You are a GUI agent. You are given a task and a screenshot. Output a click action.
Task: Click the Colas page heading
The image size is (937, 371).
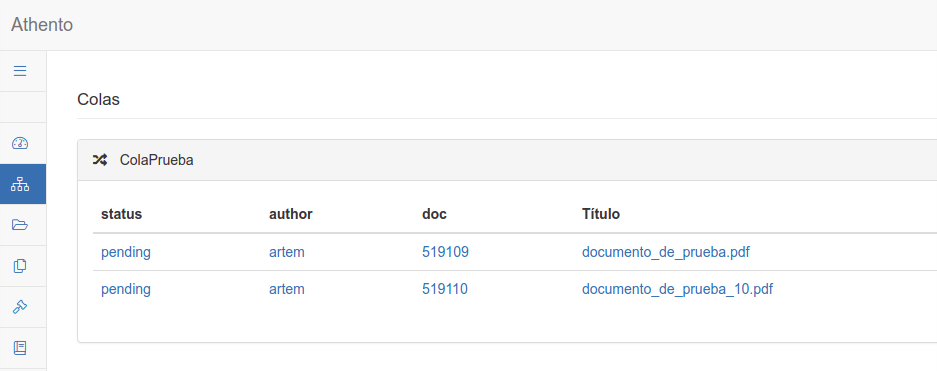click(99, 100)
